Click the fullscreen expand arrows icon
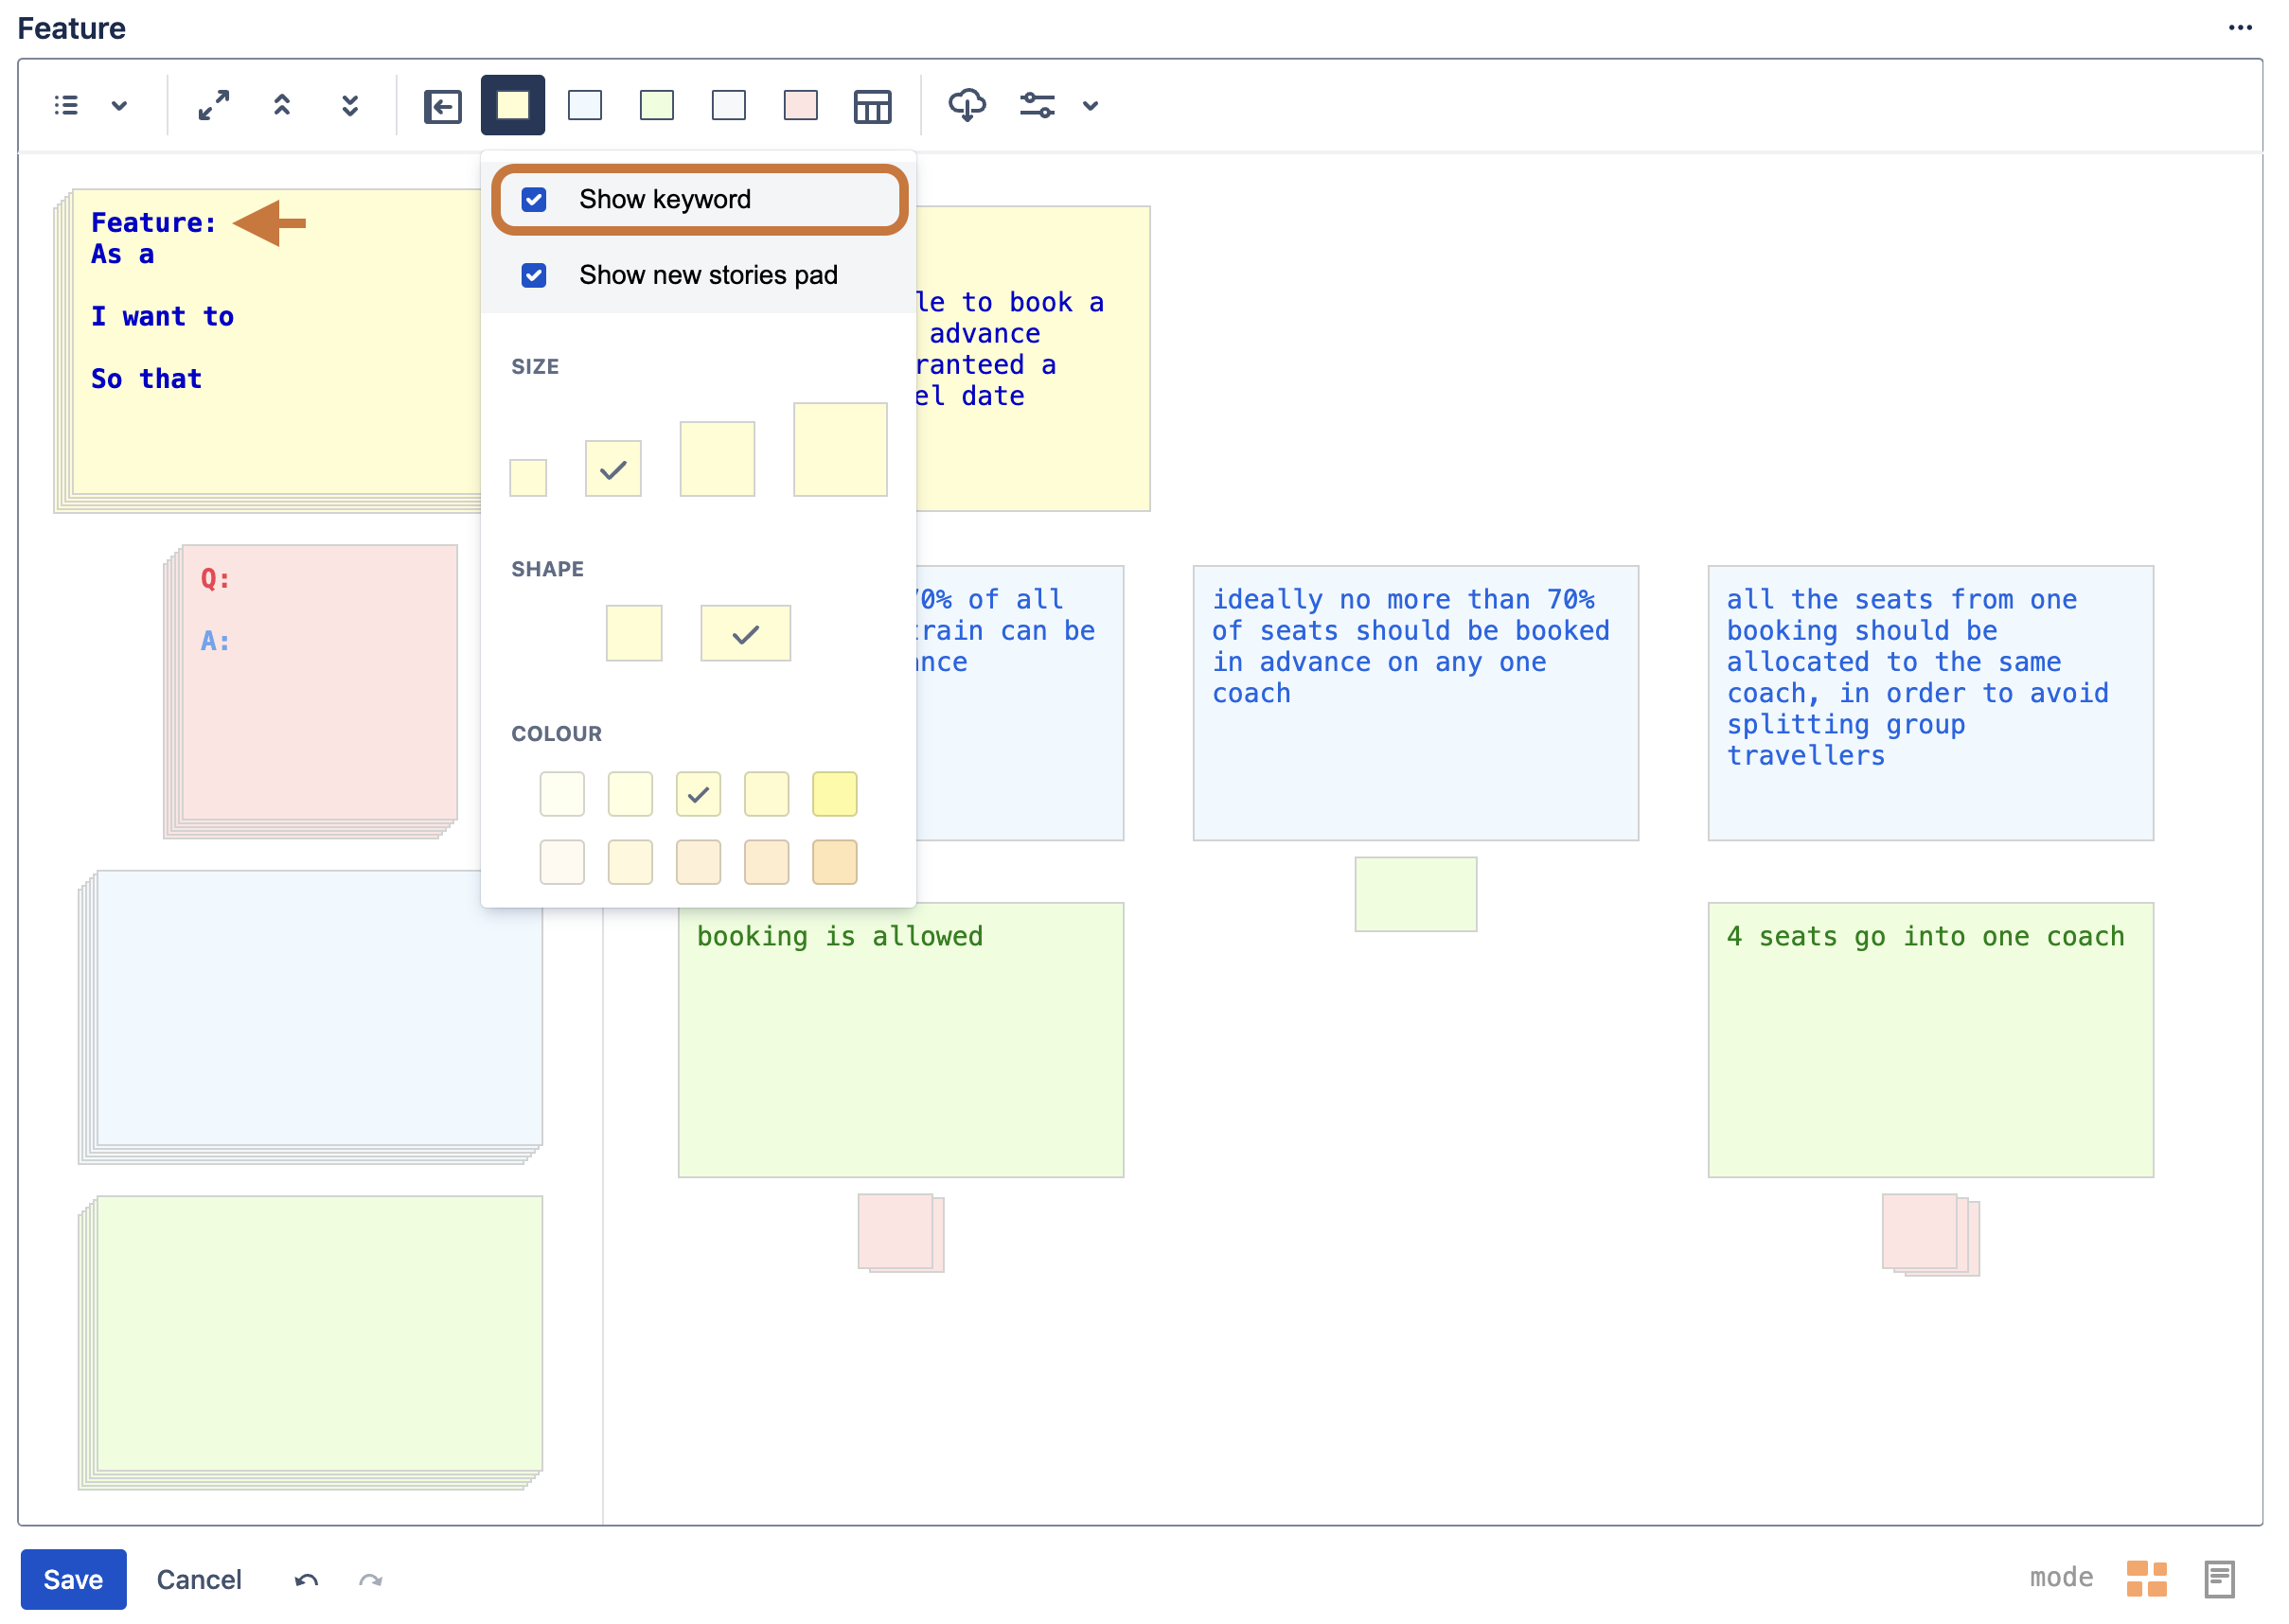The width and height of the screenshot is (2289, 1624). tap(213, 105)
